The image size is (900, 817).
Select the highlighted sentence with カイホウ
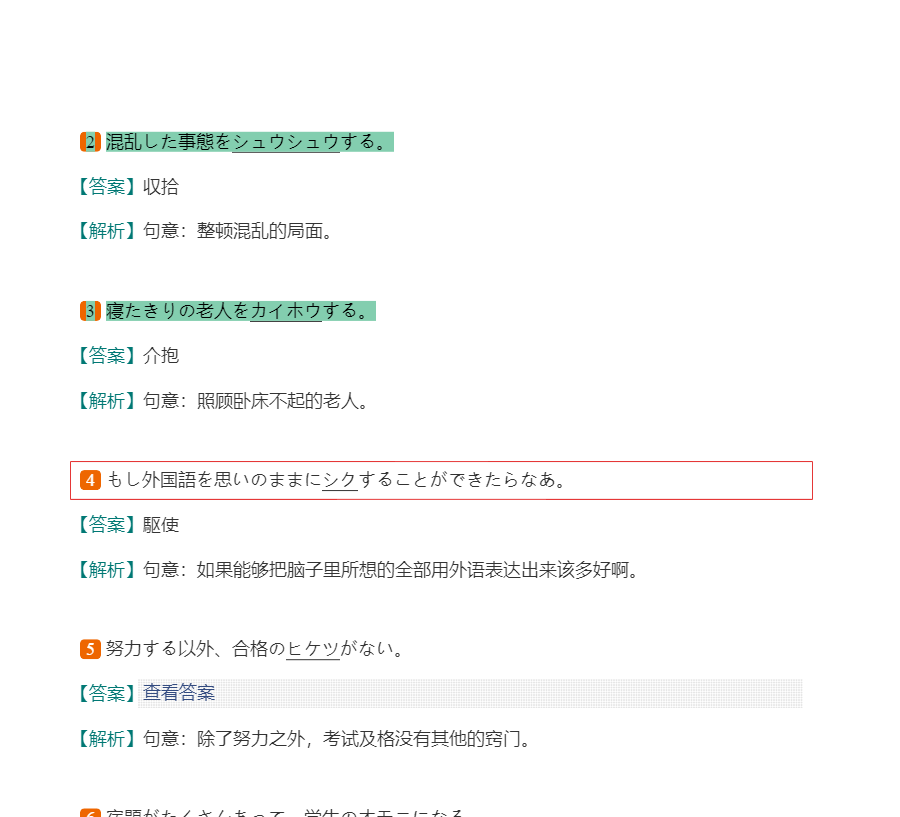[x=240, y=311]
